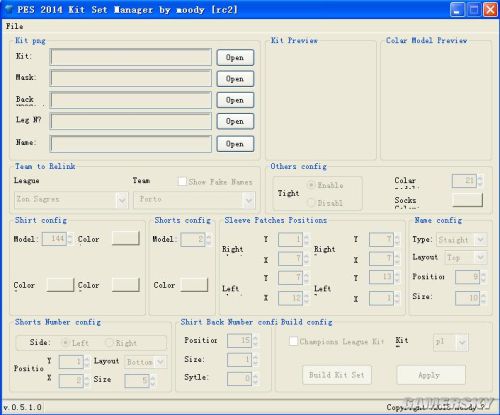Open the Socks color swatch

[x=468, y=200]
